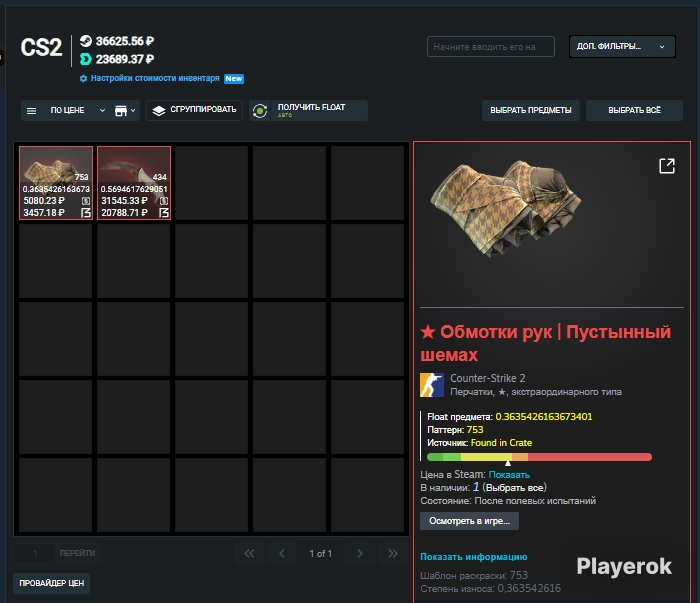Click the 'New' badge next to inventory settings

[x=234, y=79]
